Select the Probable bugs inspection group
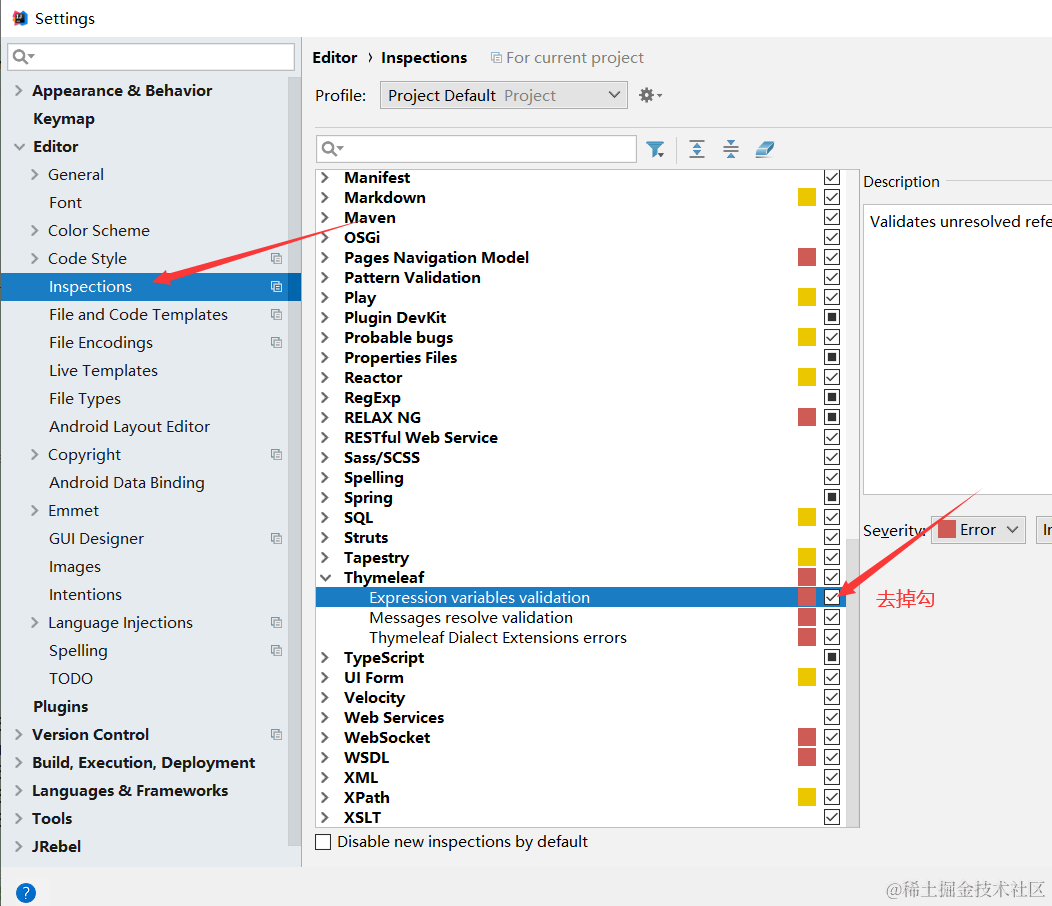The image size is (1052, 906). (399, 338)
